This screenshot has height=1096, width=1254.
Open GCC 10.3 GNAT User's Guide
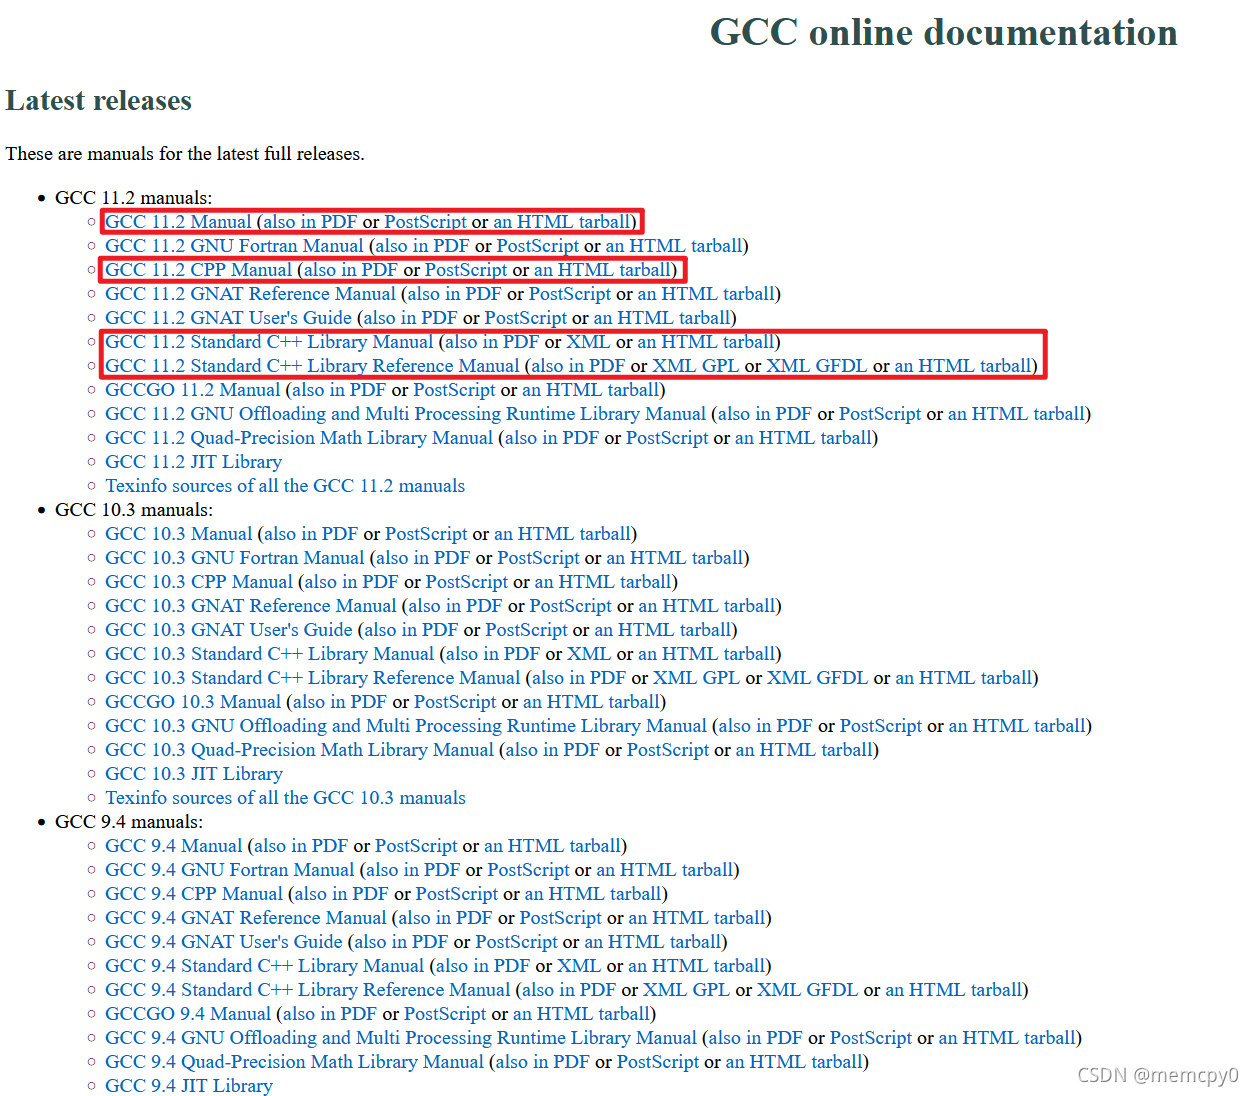coord(229,630)
